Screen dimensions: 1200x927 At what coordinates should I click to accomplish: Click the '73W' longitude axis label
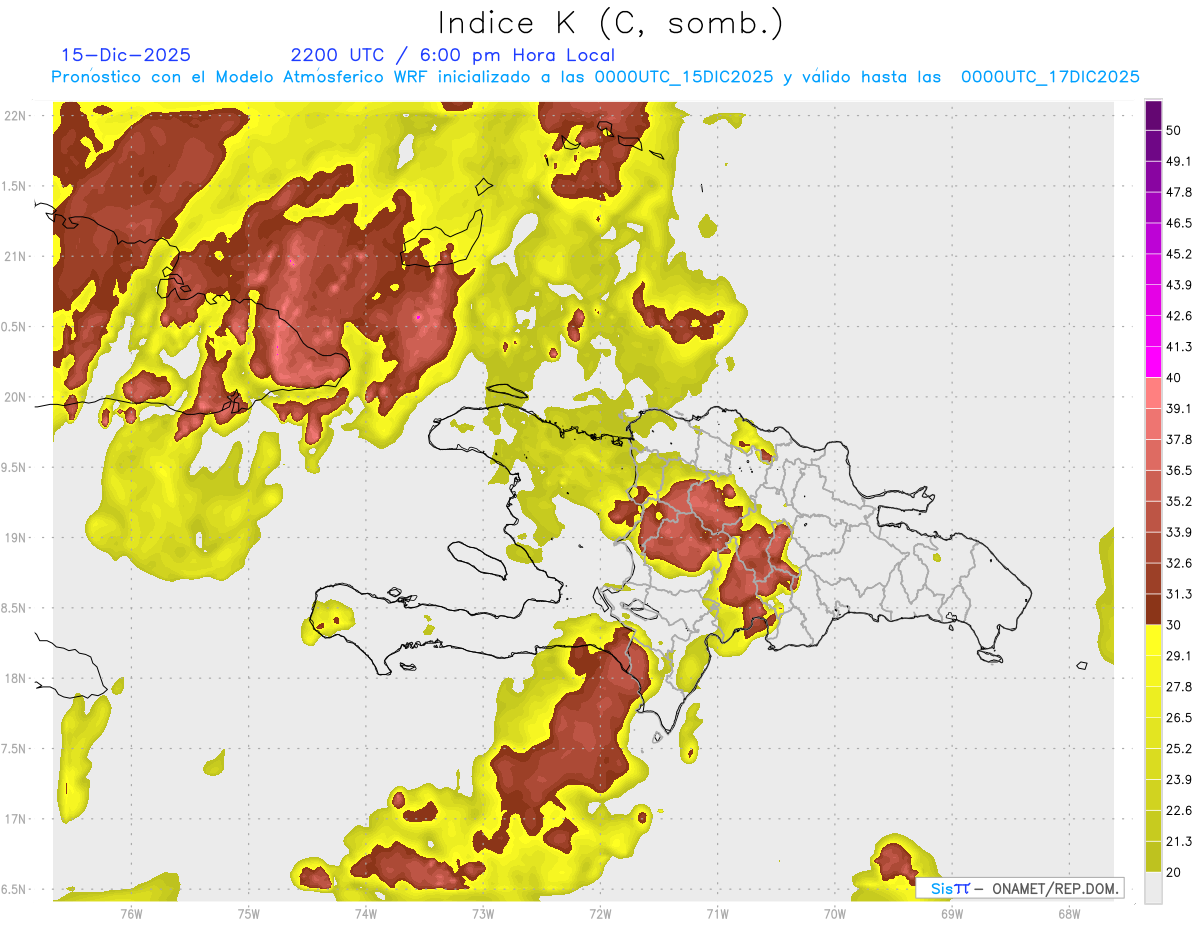point(483,914)
